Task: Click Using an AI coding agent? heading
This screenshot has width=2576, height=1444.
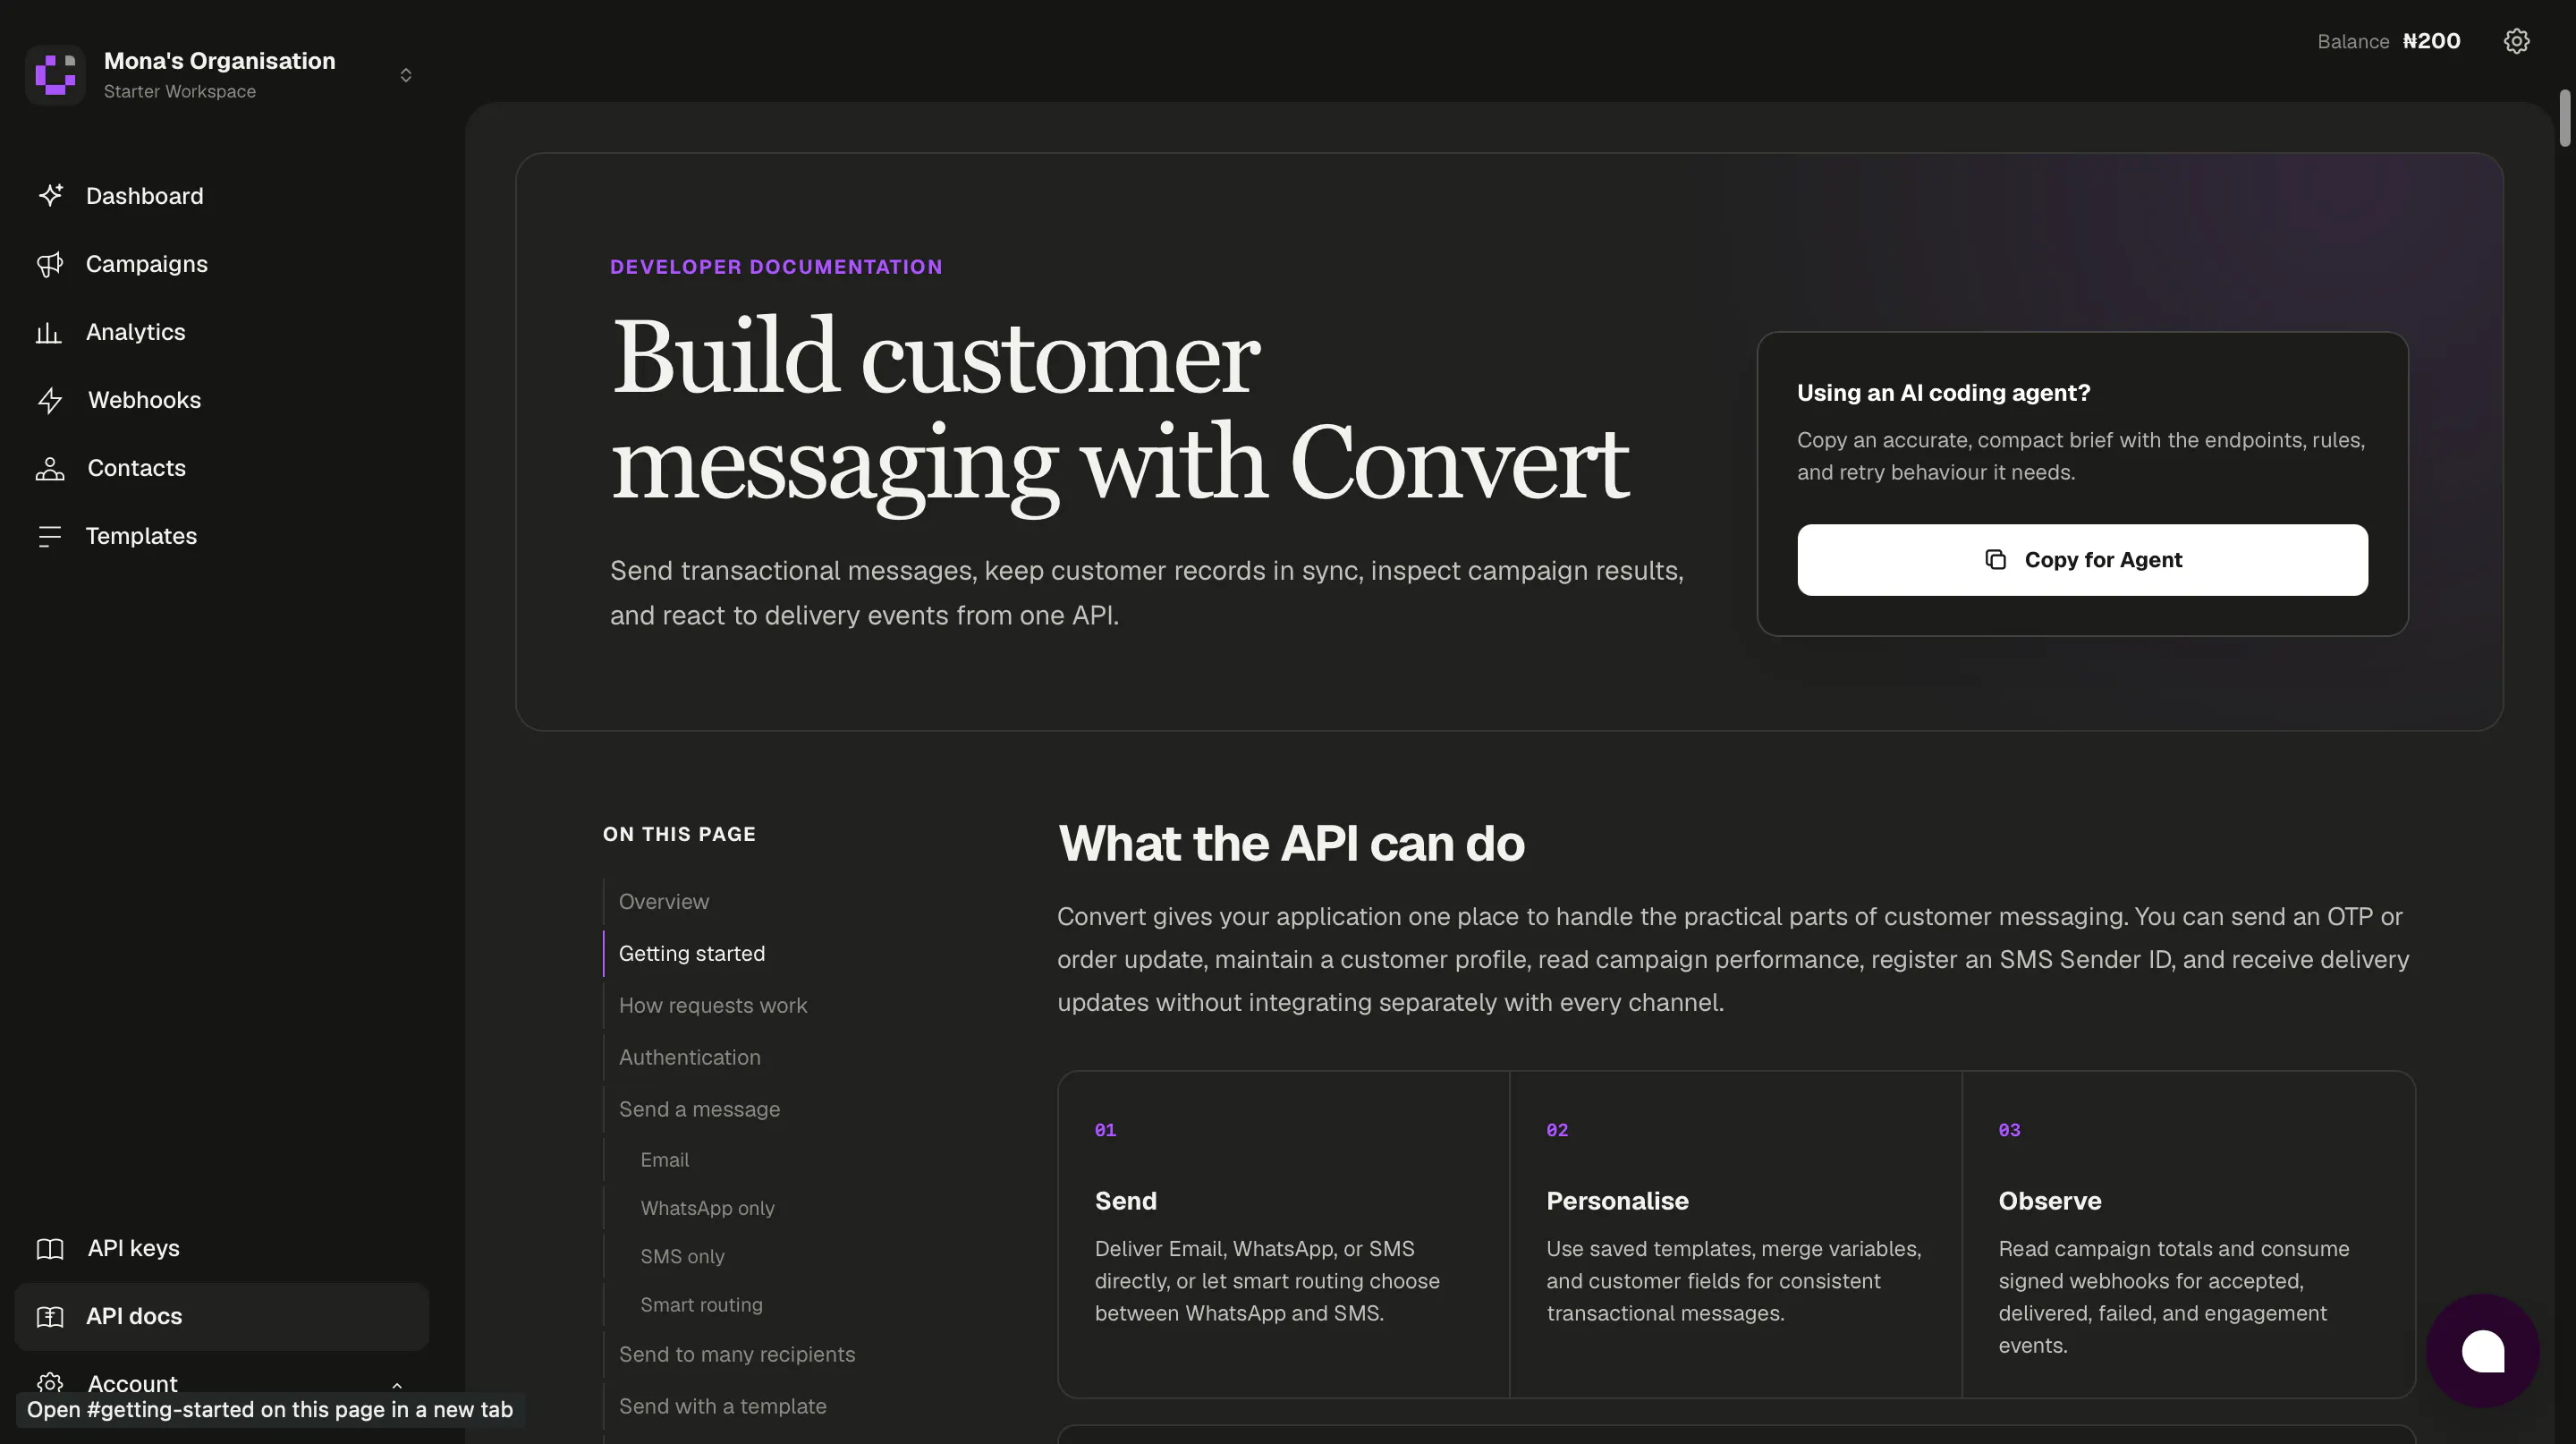Action: (1943, 393)
